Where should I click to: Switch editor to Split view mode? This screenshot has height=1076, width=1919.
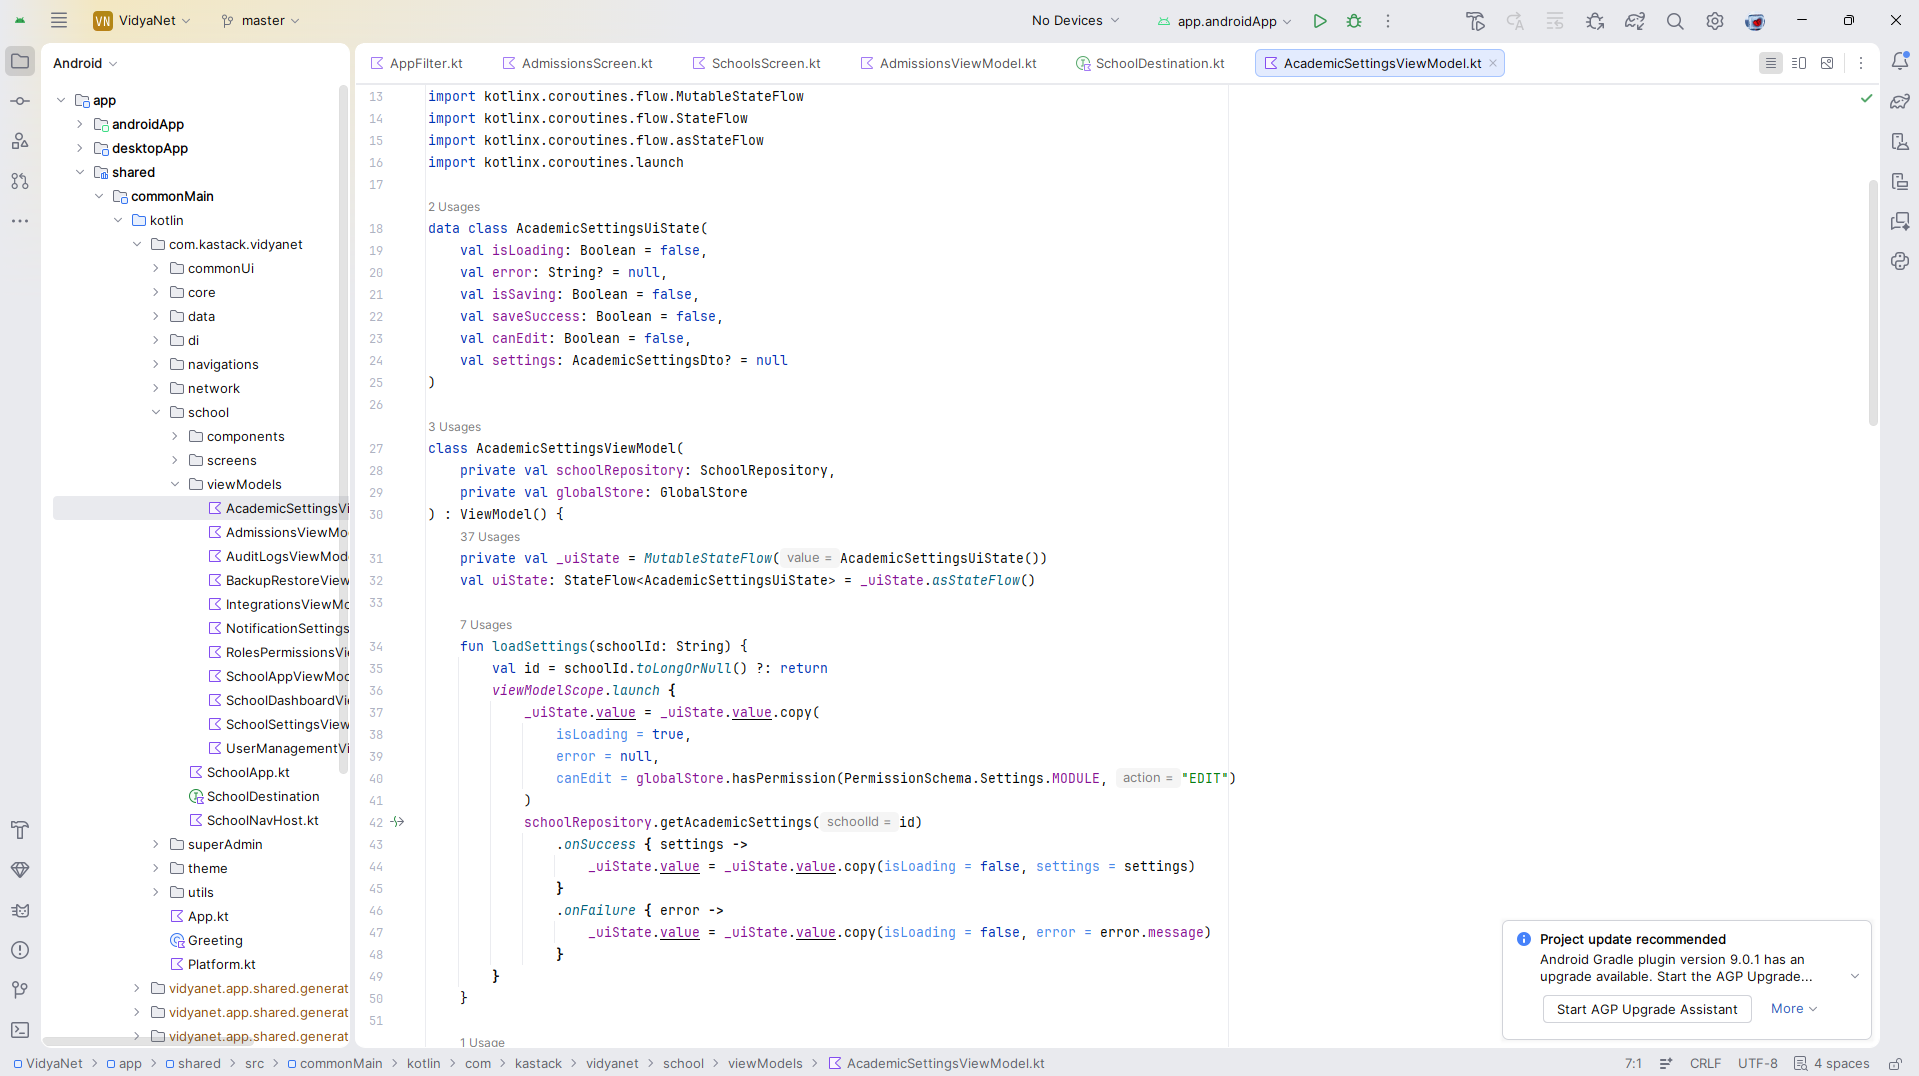1799,63
